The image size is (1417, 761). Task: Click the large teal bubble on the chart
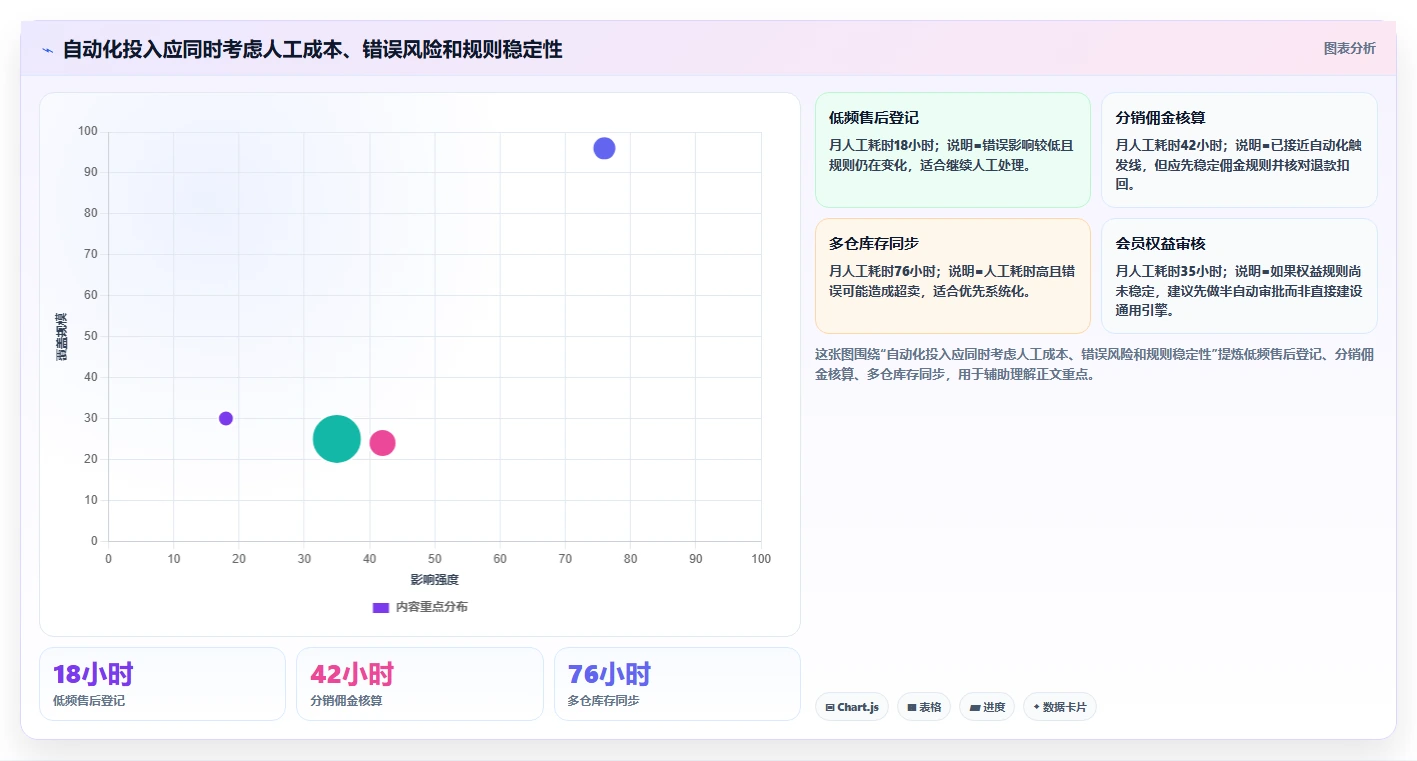[x=337, y=439]
